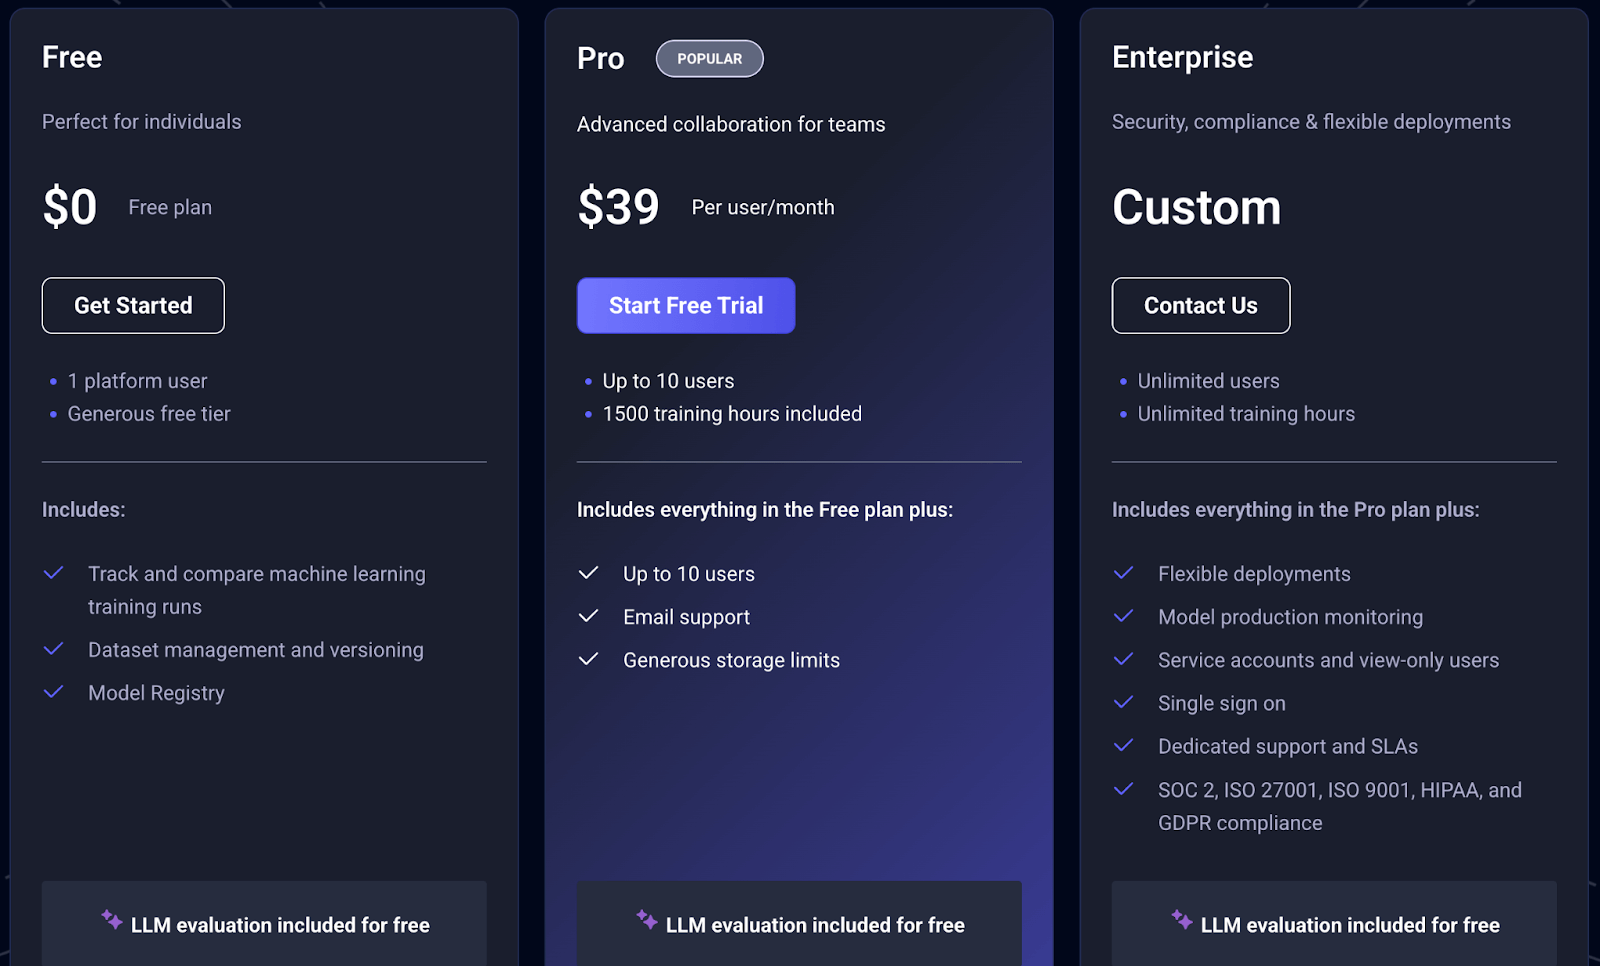Click the Enterprise plan title

1182,58
